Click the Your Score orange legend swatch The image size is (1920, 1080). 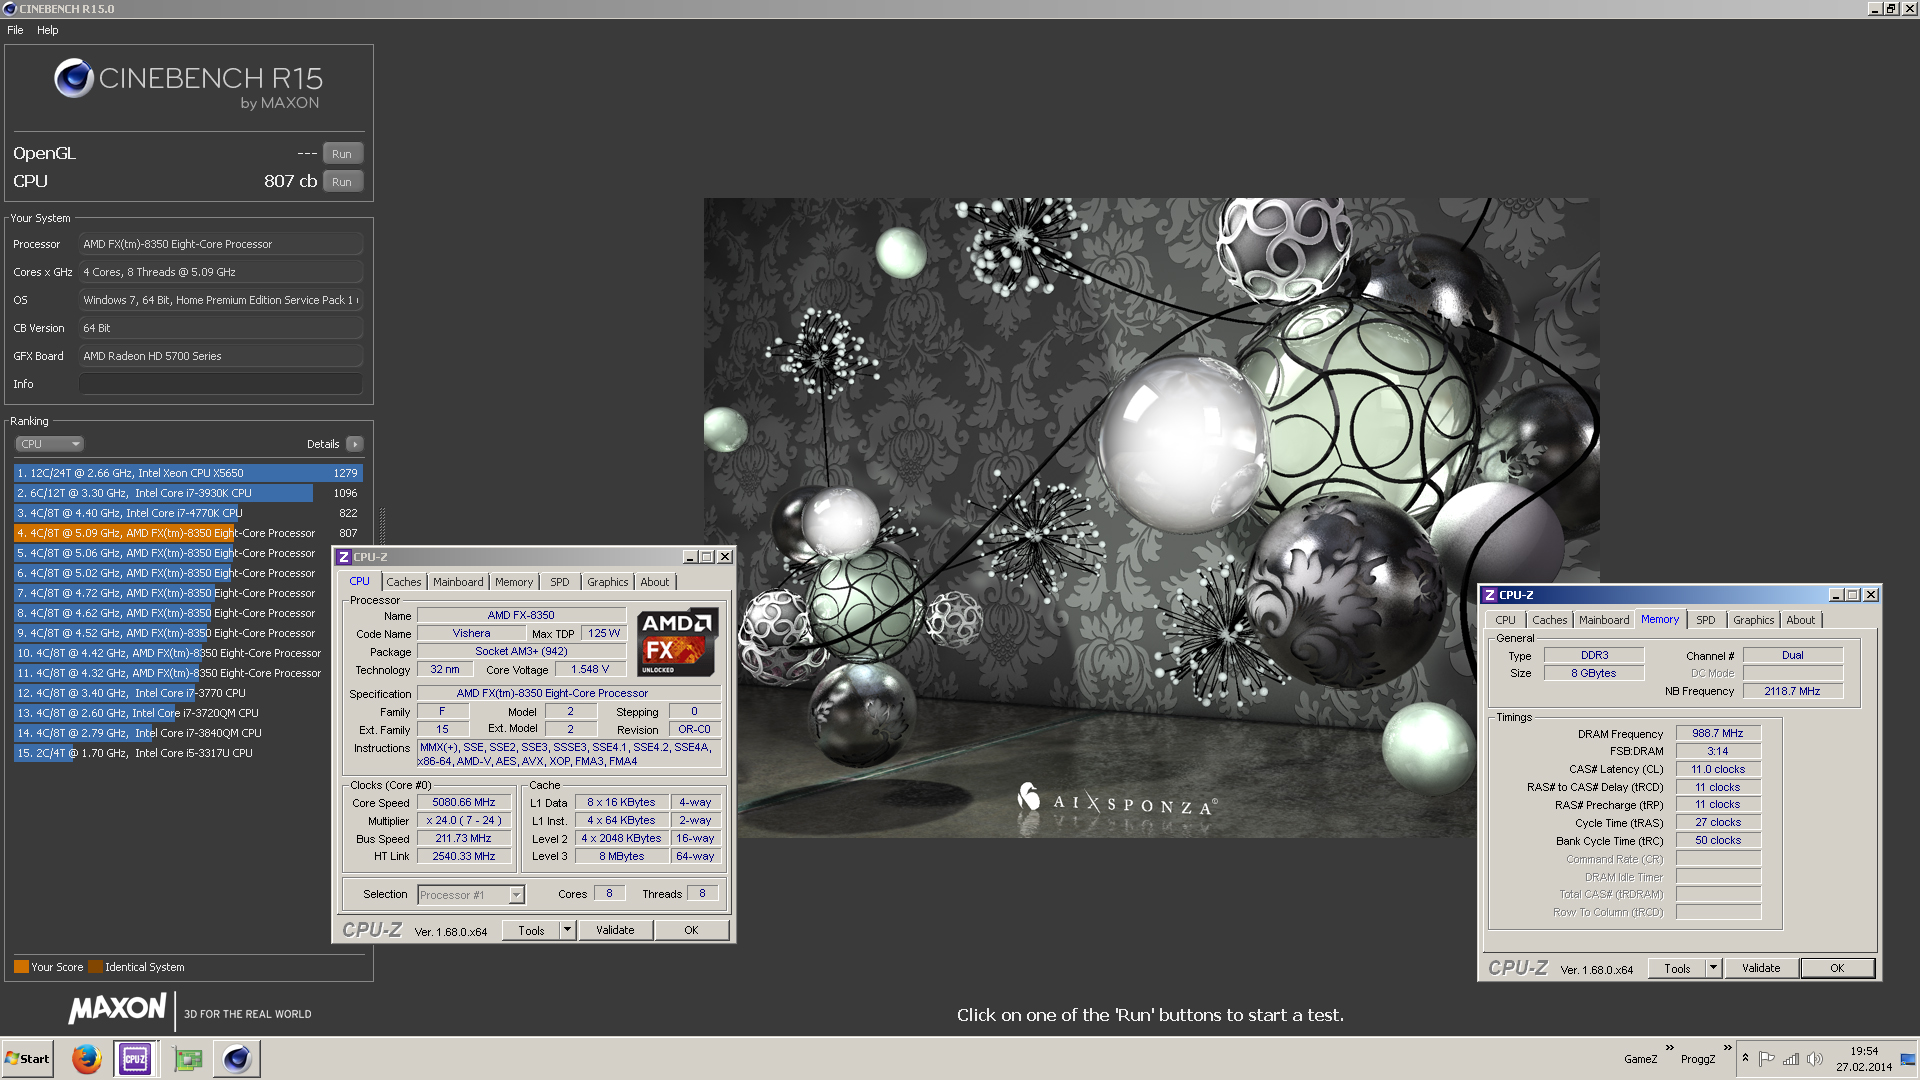(21, 967)
